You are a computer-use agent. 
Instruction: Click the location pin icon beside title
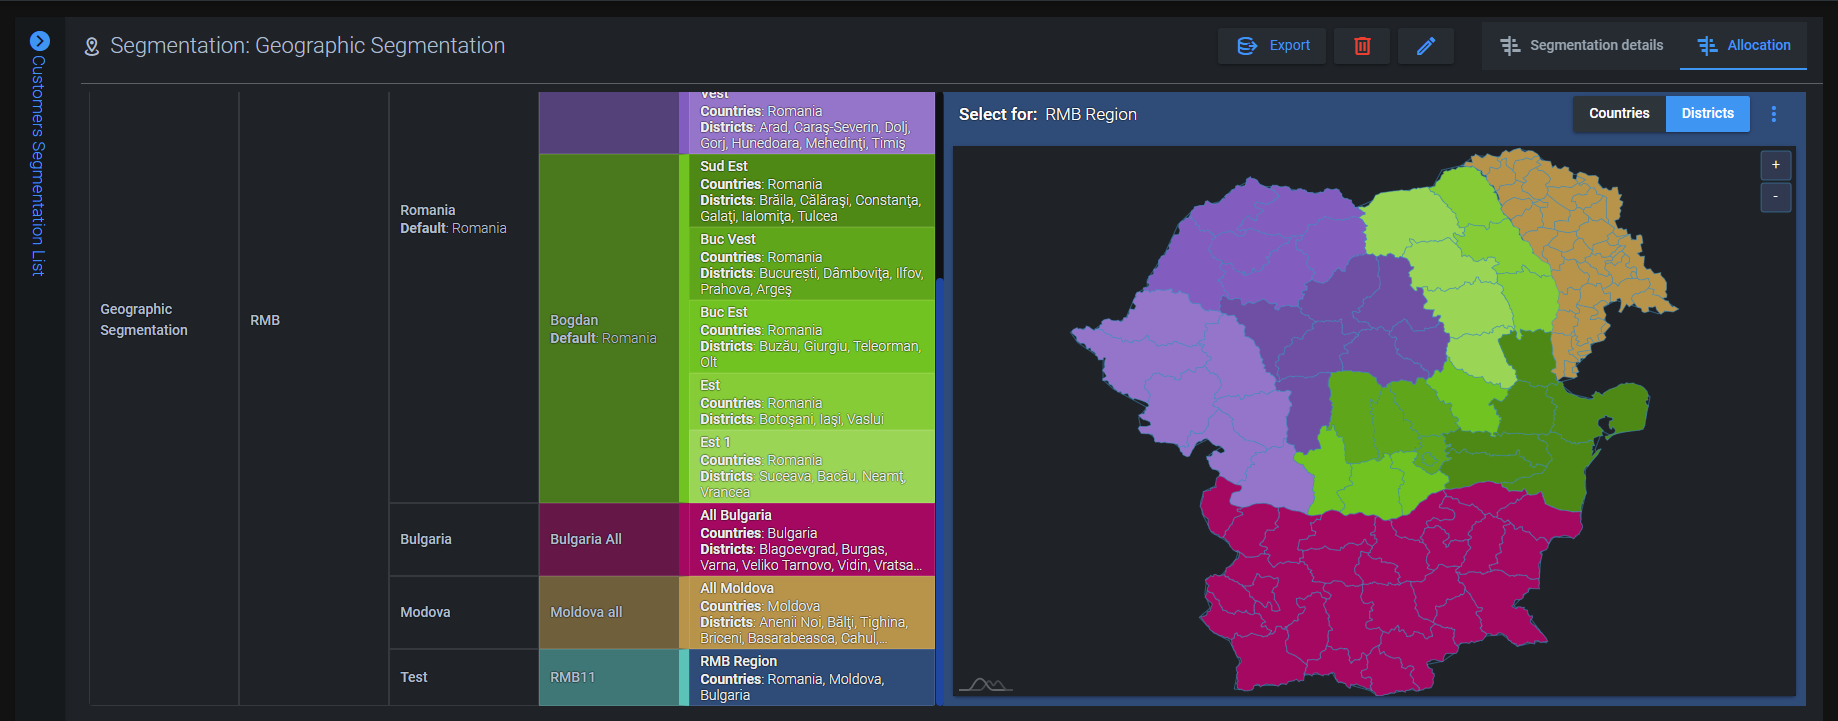coord(92,47)
